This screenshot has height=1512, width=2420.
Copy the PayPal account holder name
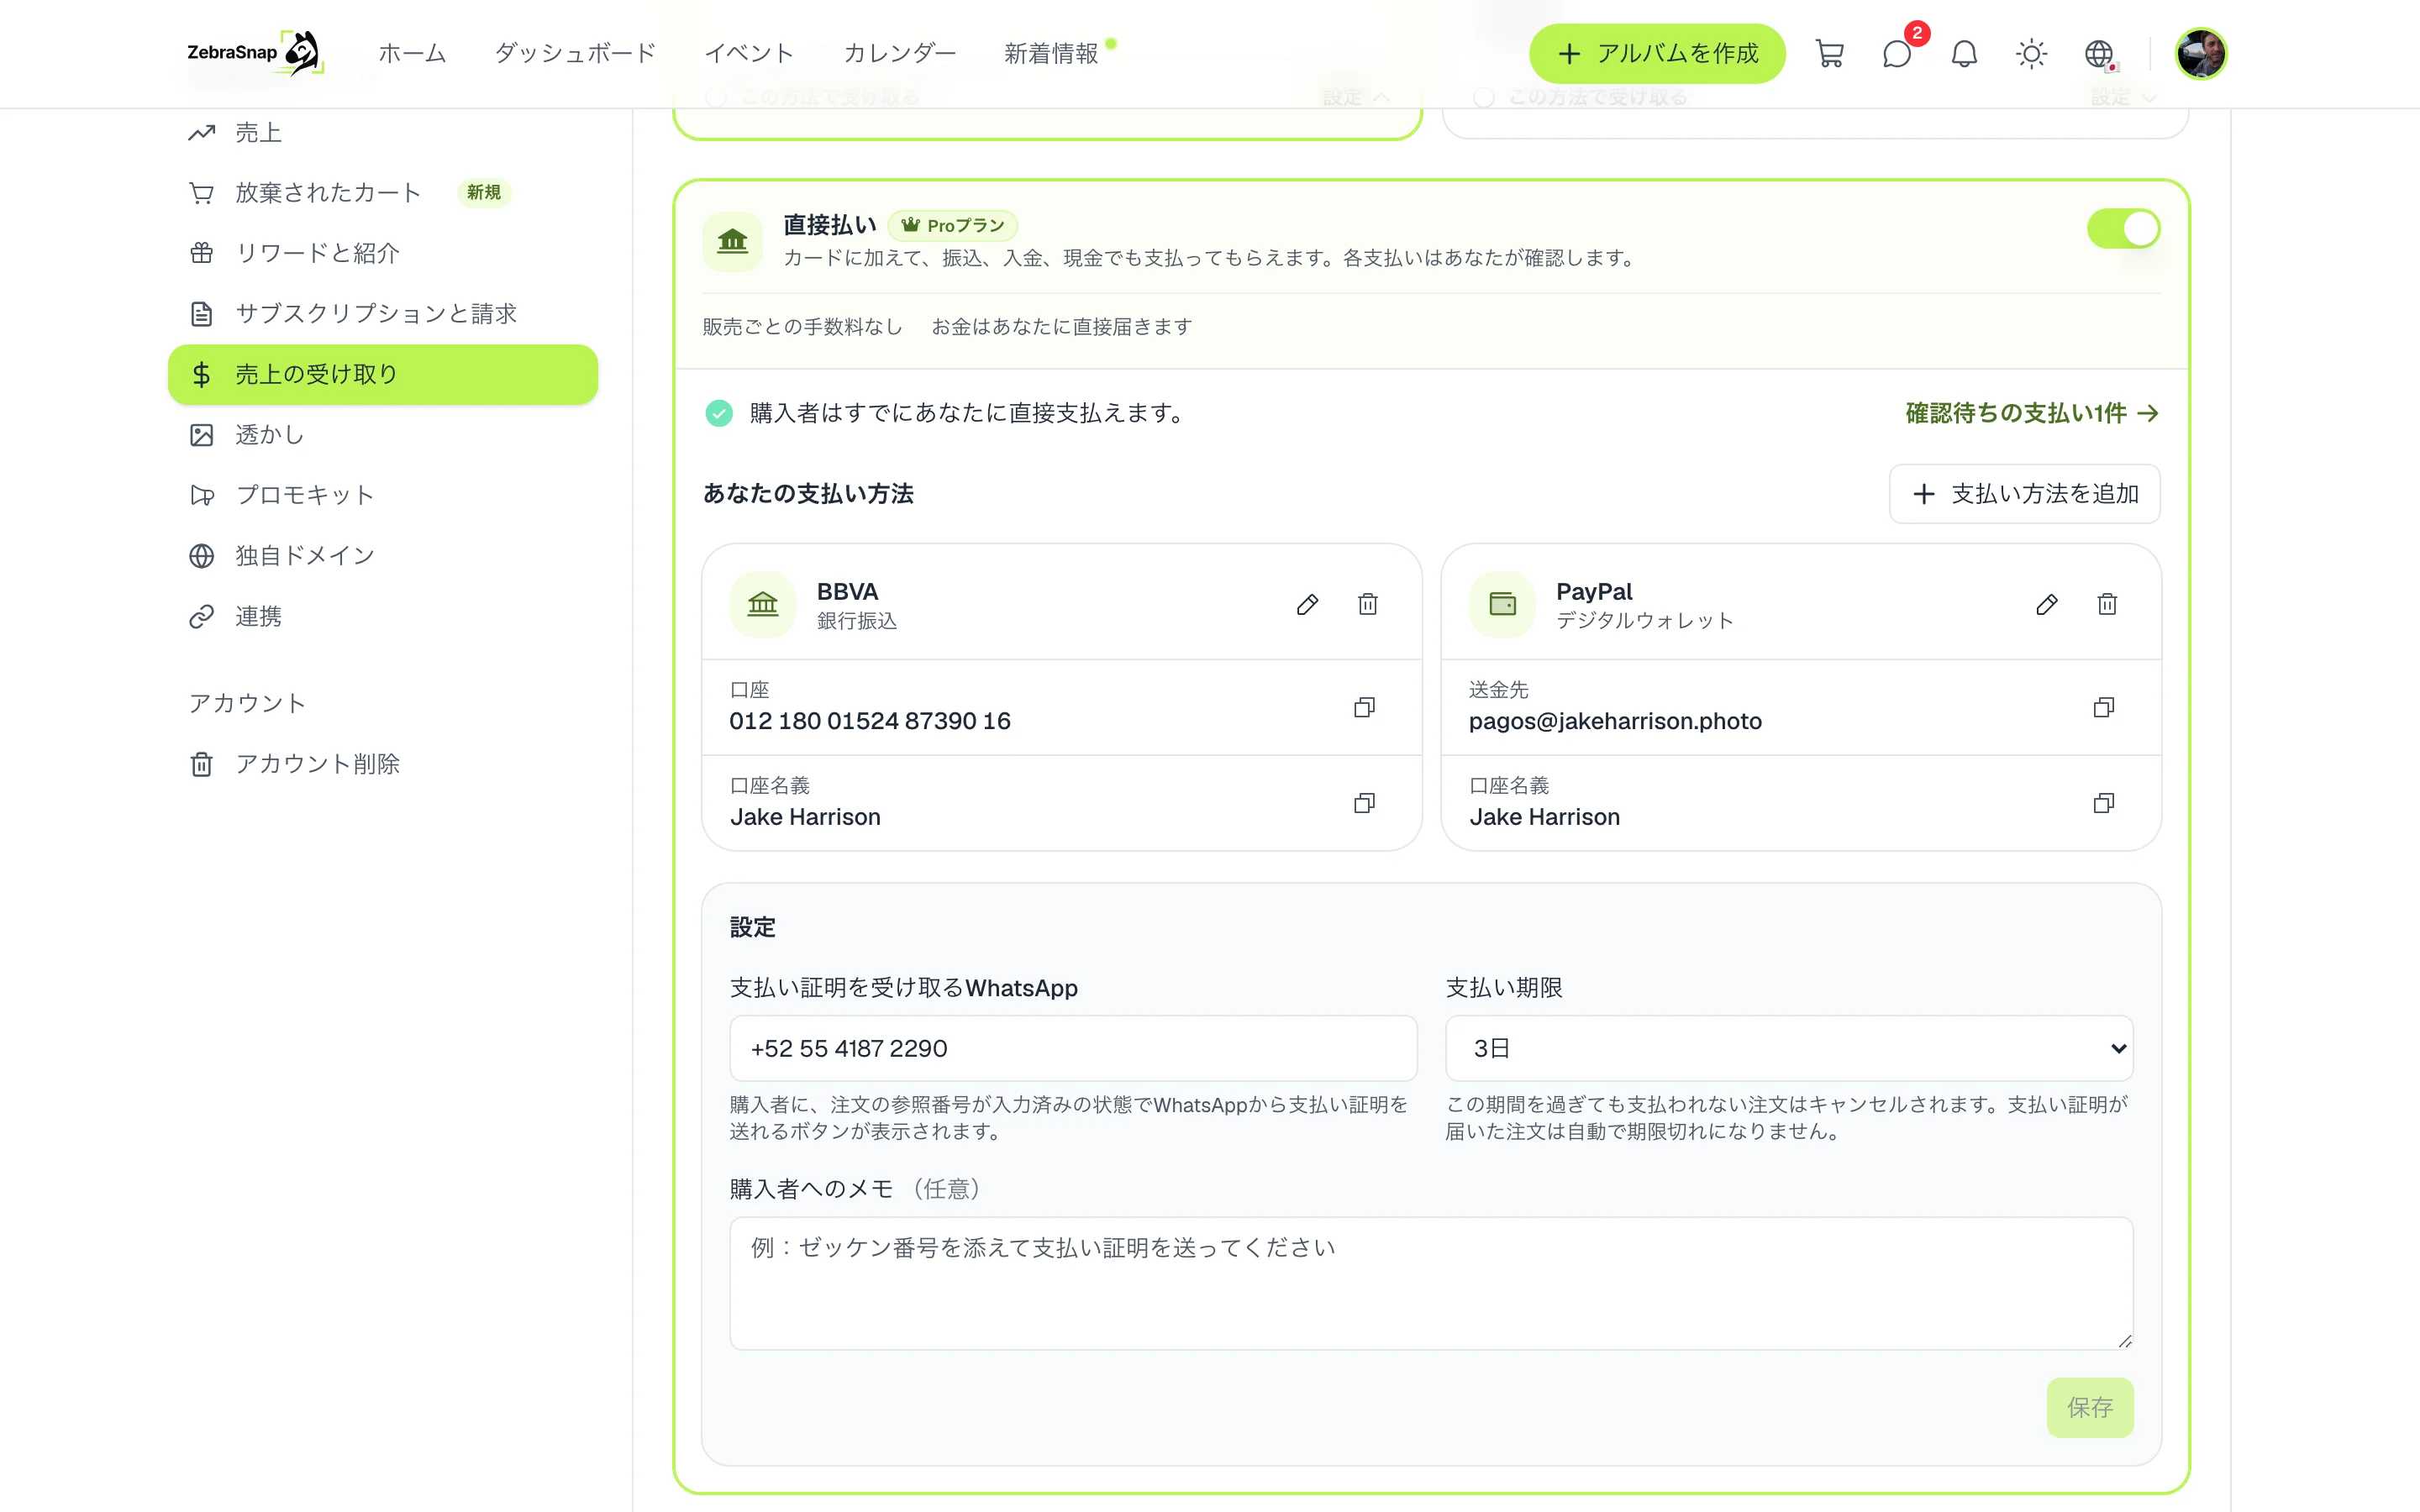(2104, 803)
